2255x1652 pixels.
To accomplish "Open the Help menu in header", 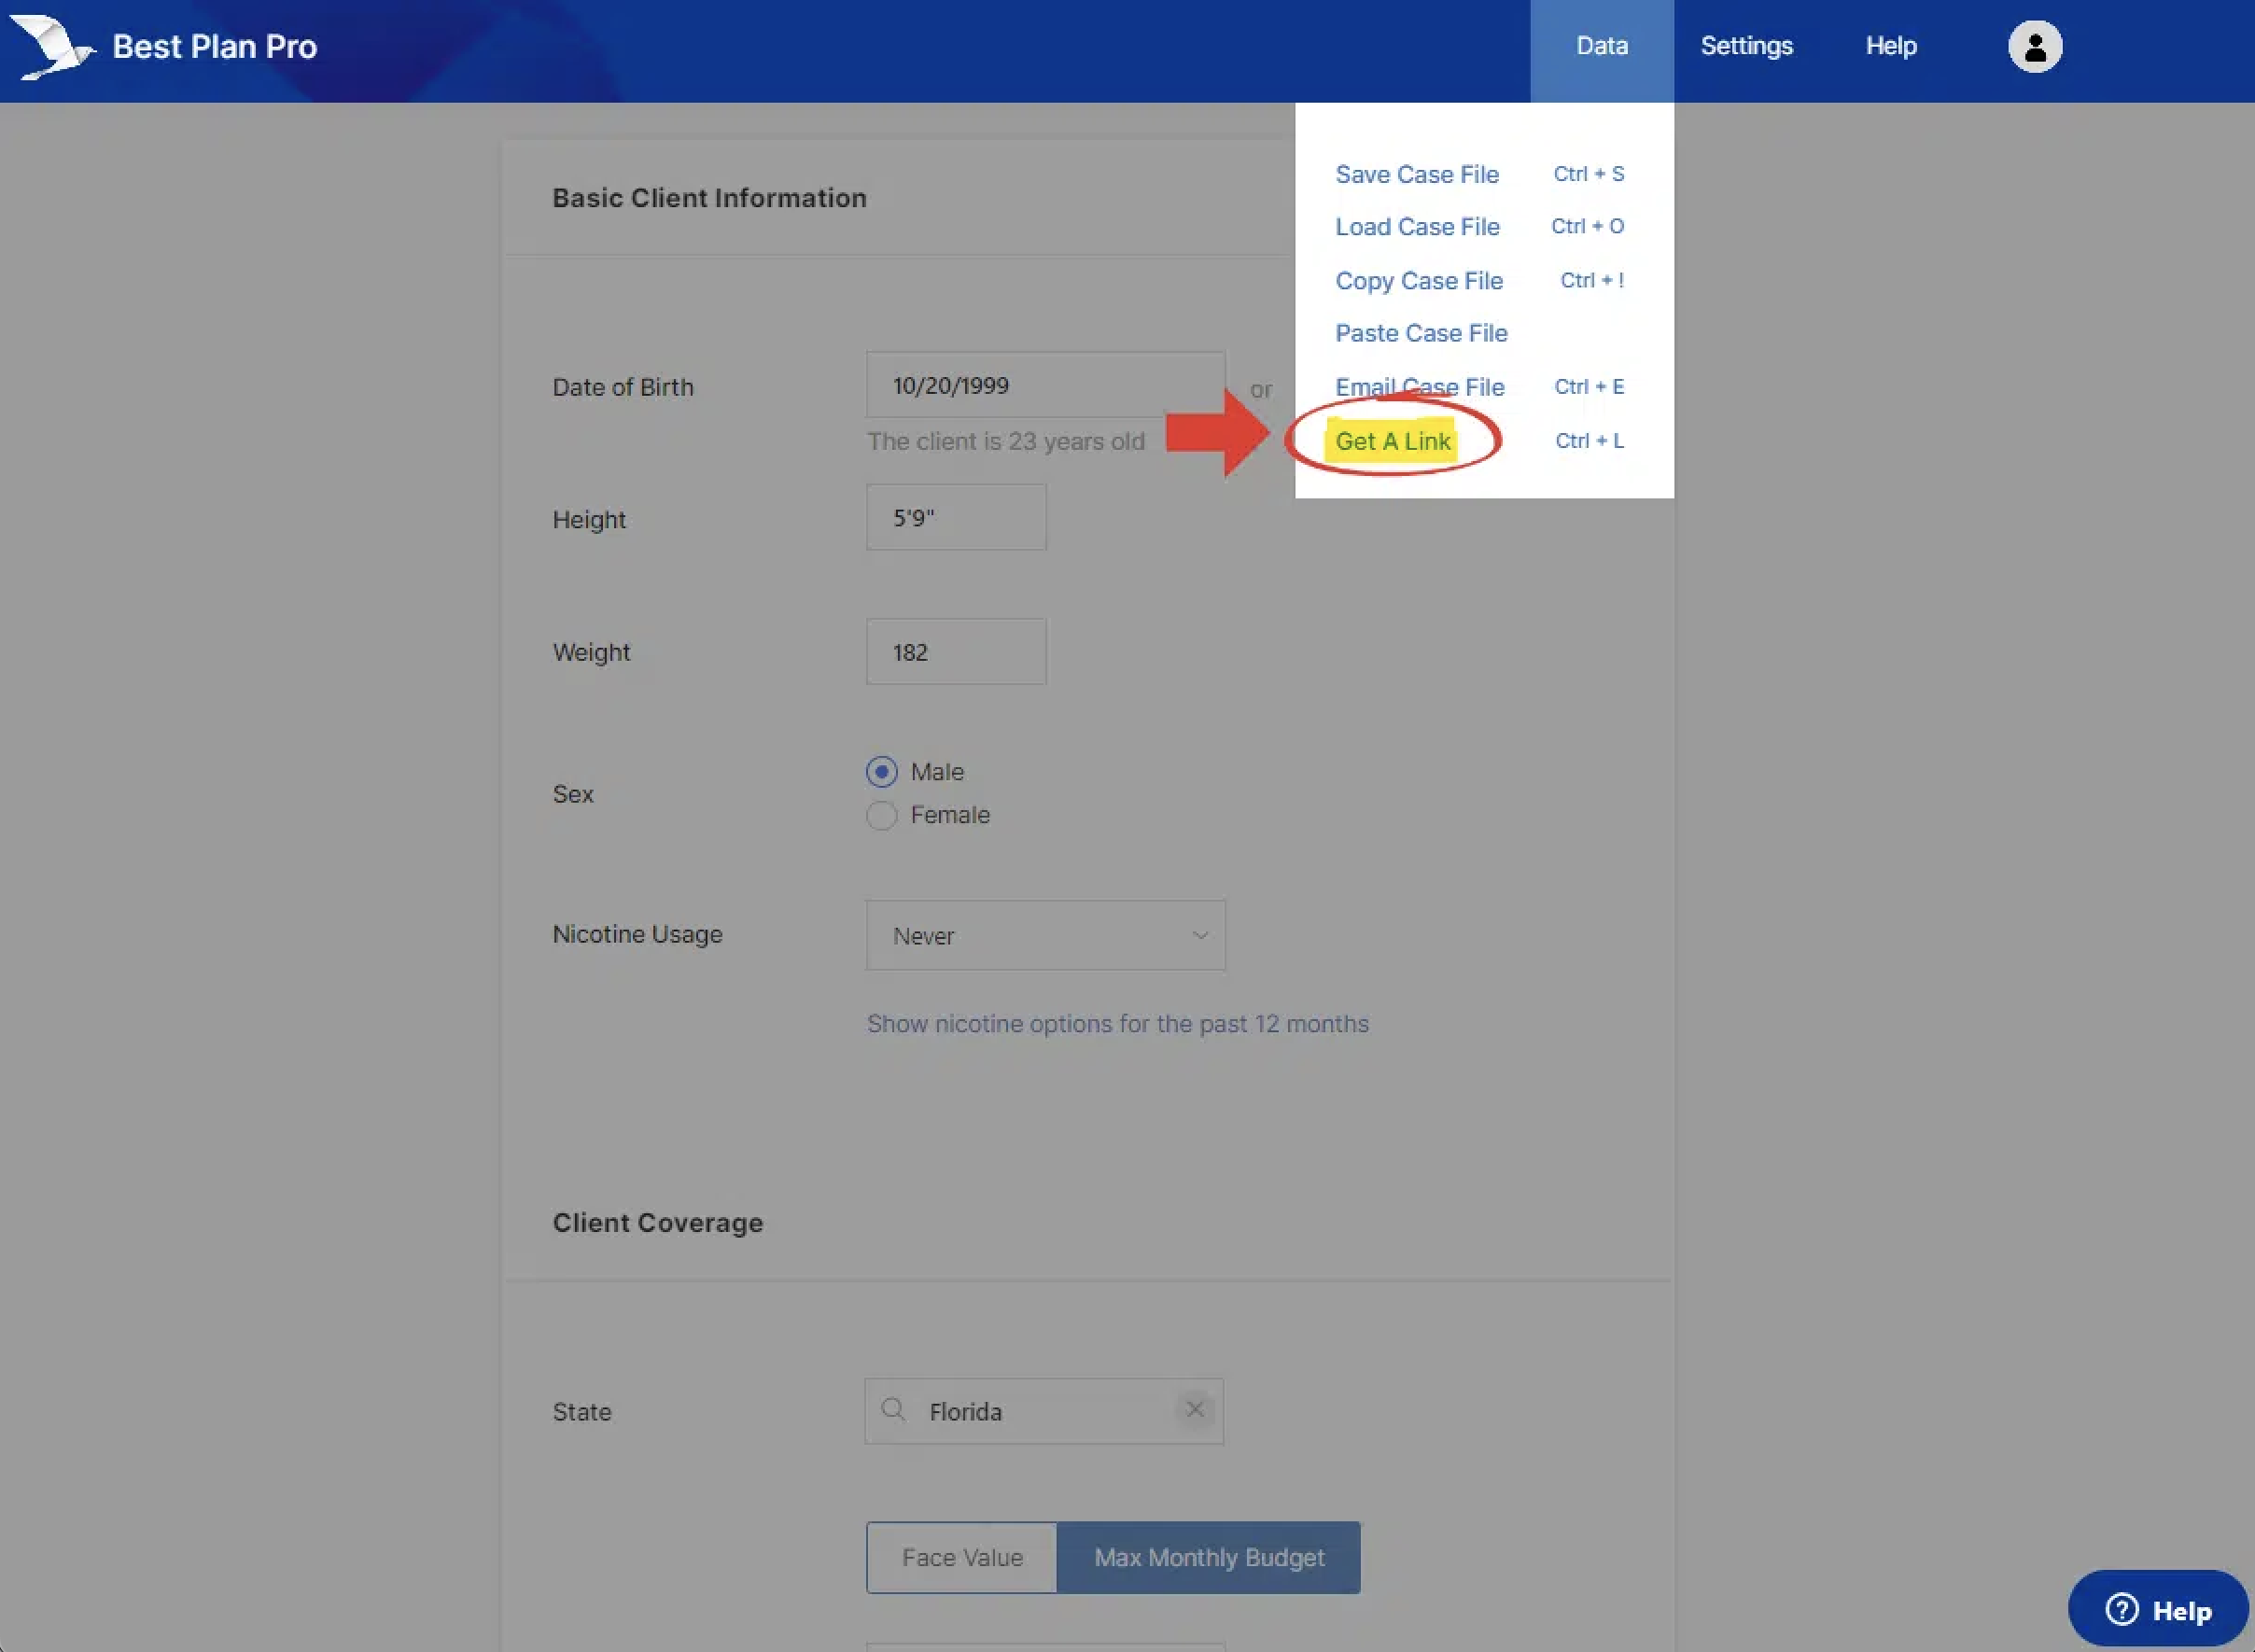I will 1890,46.
